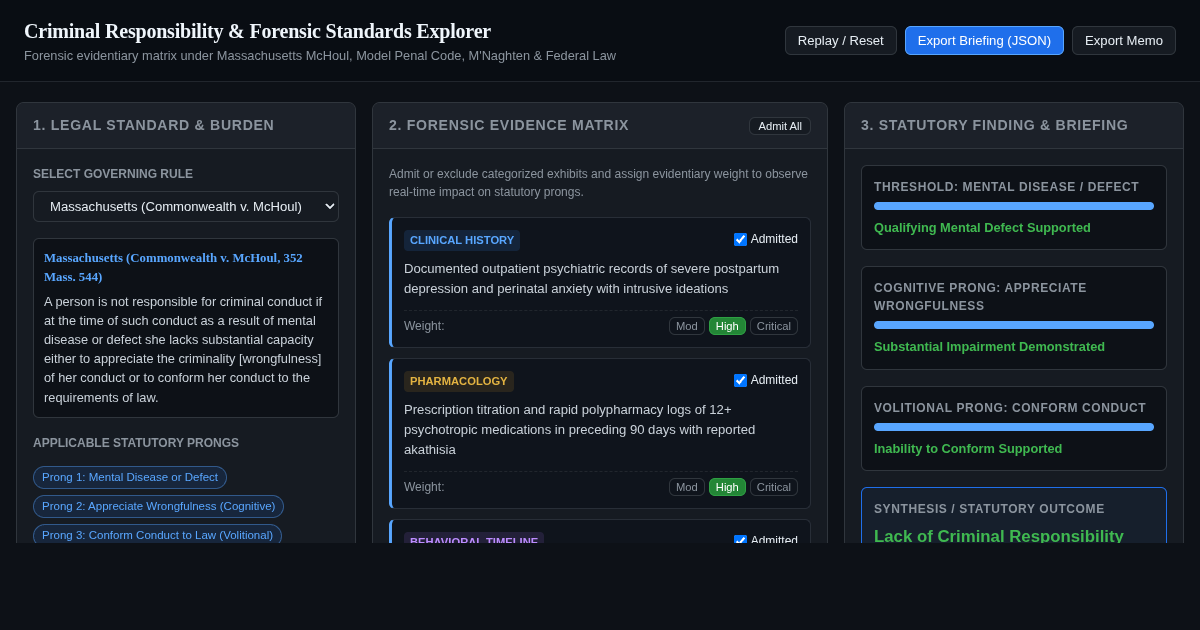Screen dimensions: 1200x630
Task: Set Clinical History weight to Mod
Action: click(x=687, y=326)
